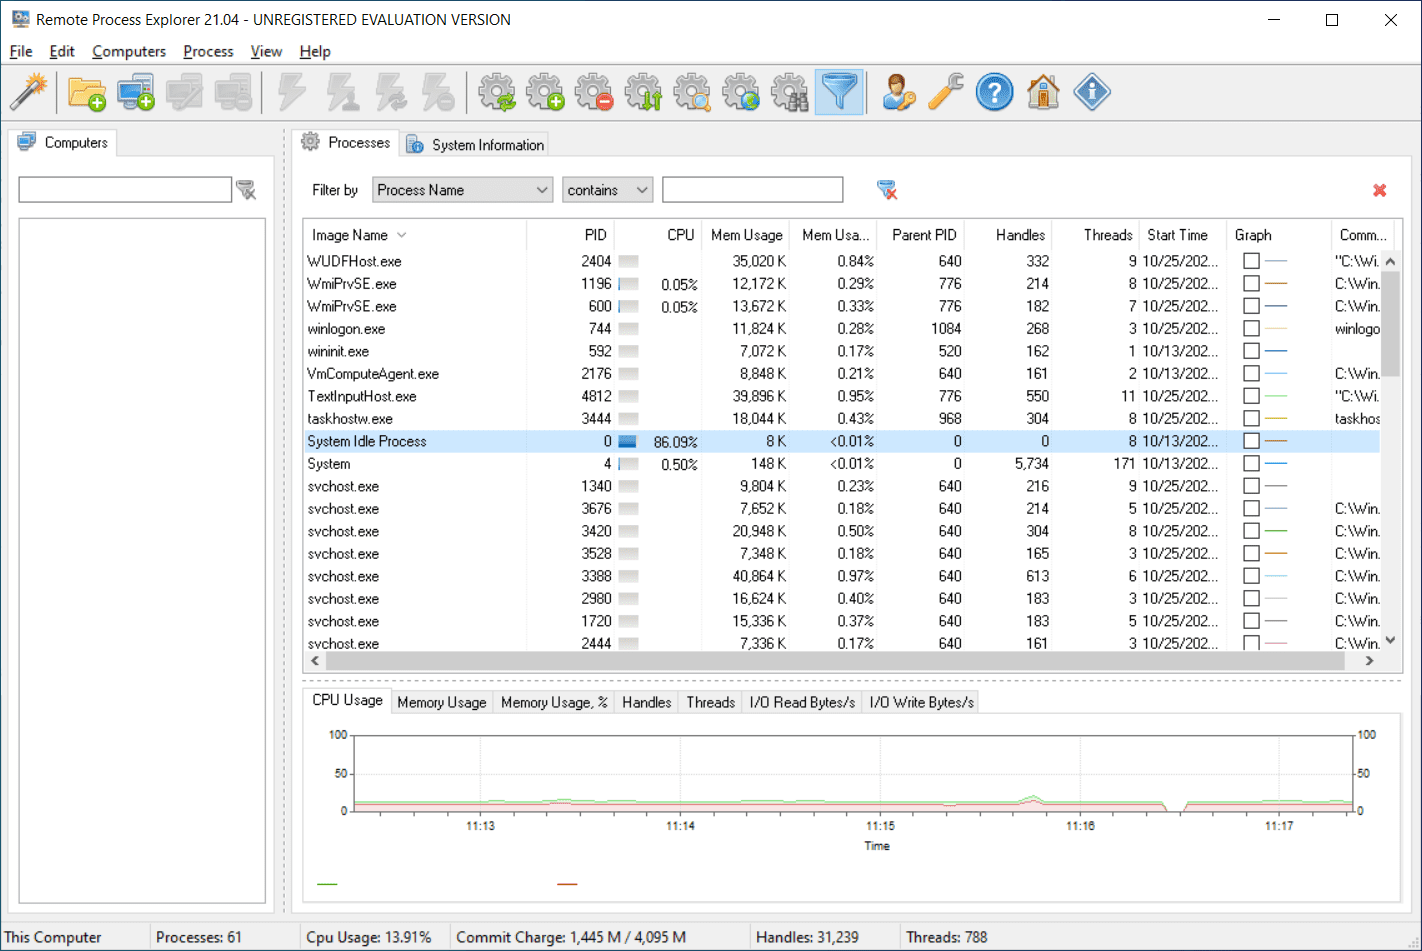The height and width of the screenshot is (951, 1422).
Task: Switch to I/O Write Bytes/s tab
Action: click(921, 702)
